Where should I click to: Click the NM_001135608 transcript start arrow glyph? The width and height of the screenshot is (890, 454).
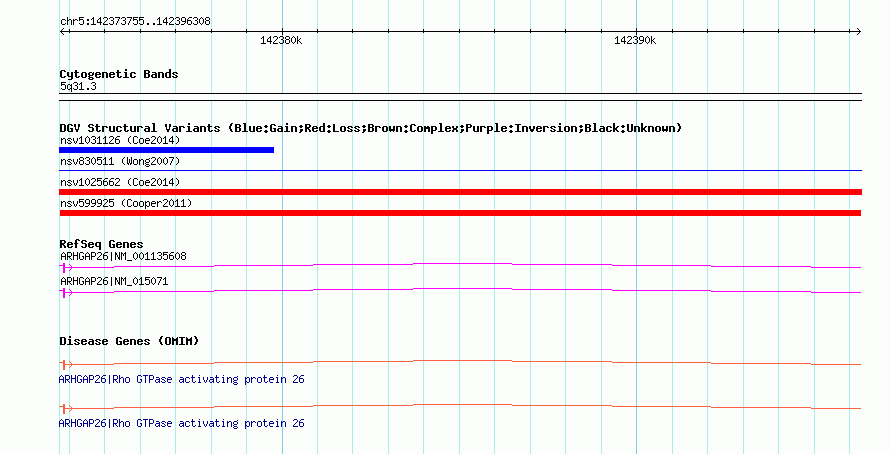[x=66, y=267]
